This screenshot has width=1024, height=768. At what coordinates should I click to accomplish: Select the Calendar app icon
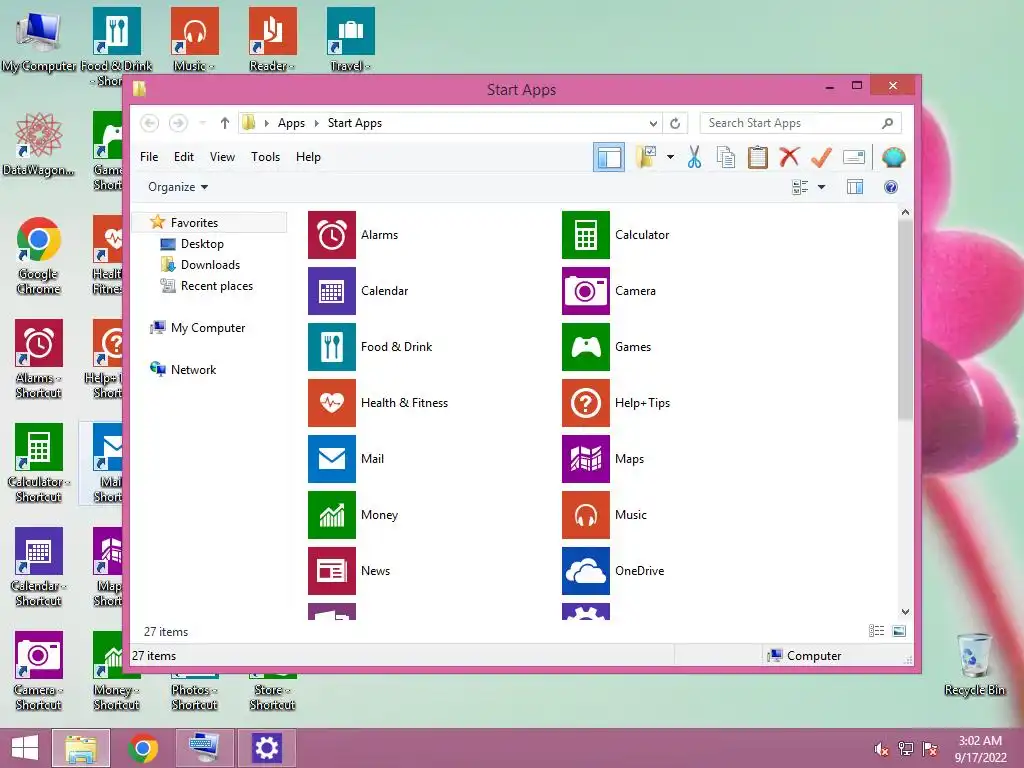(332, 291)
